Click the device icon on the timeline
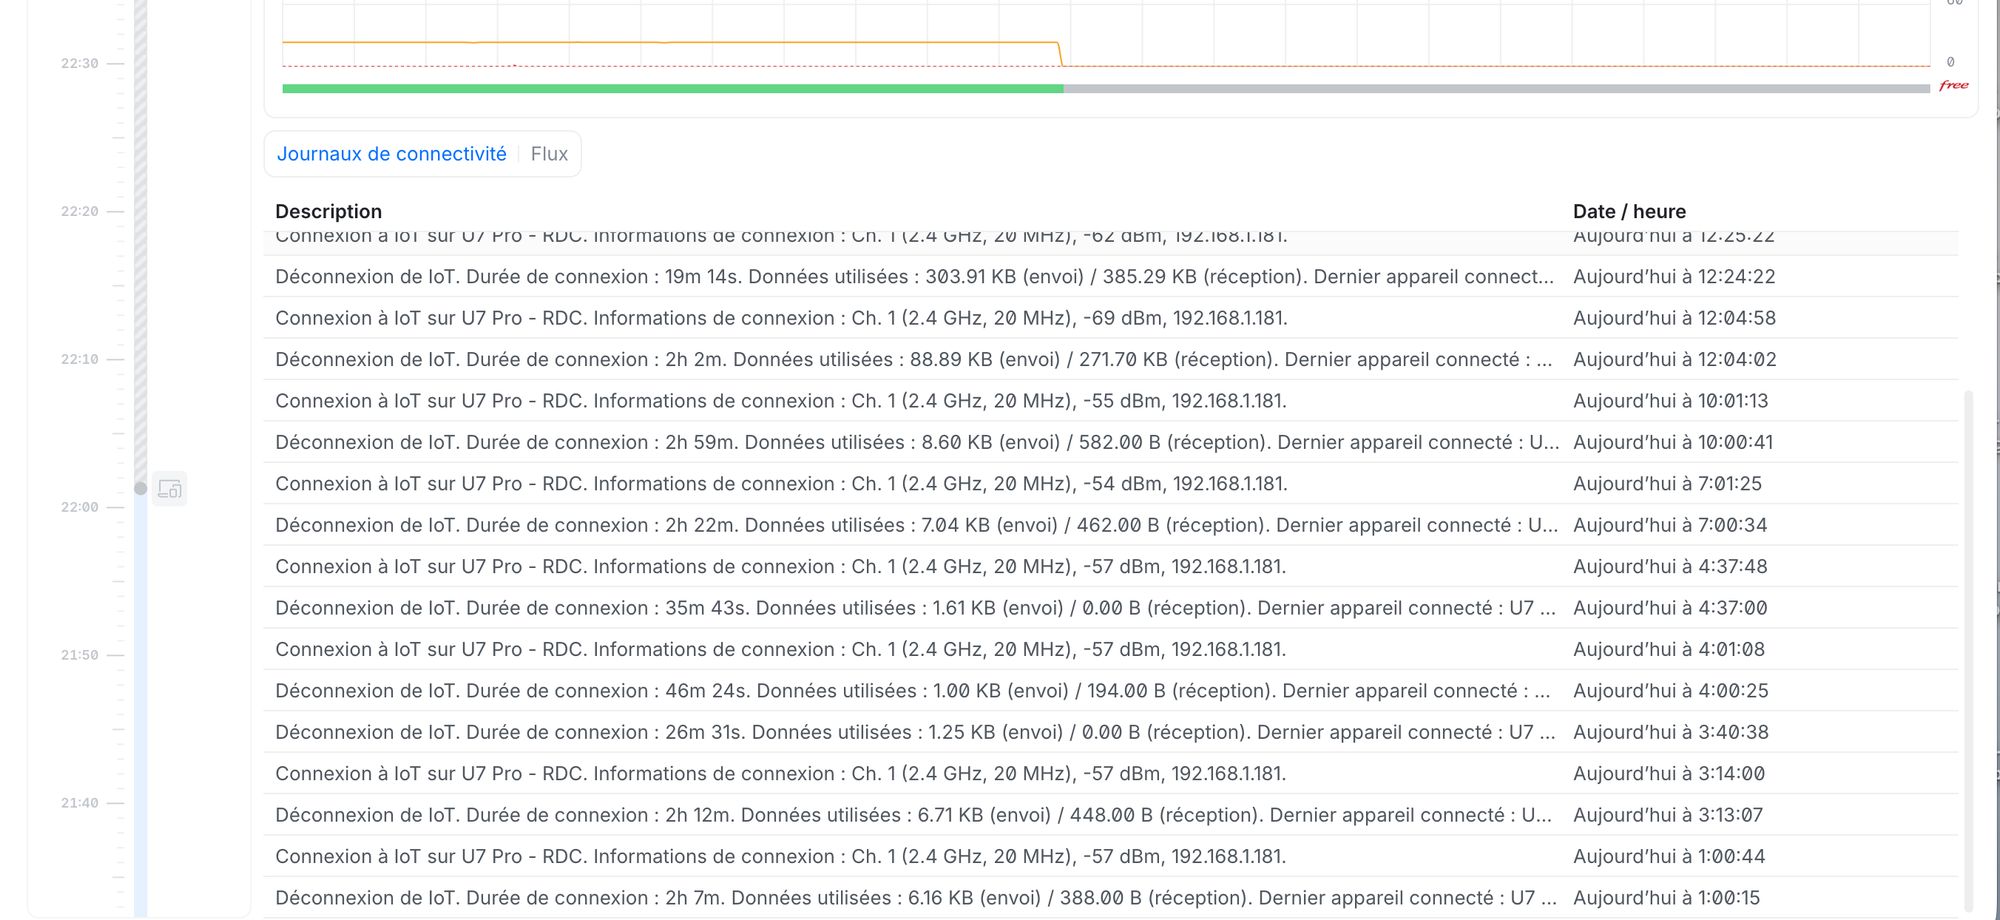Viewport: 2000px width, 920px height. coord(170,489)
